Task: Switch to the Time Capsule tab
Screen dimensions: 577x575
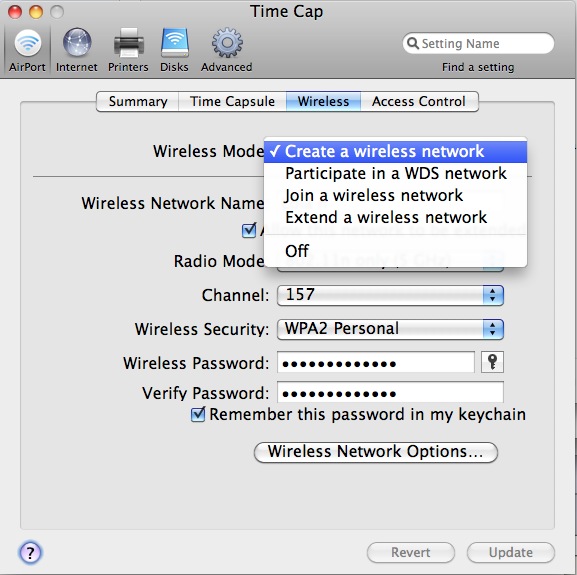Action: (232, 102)
